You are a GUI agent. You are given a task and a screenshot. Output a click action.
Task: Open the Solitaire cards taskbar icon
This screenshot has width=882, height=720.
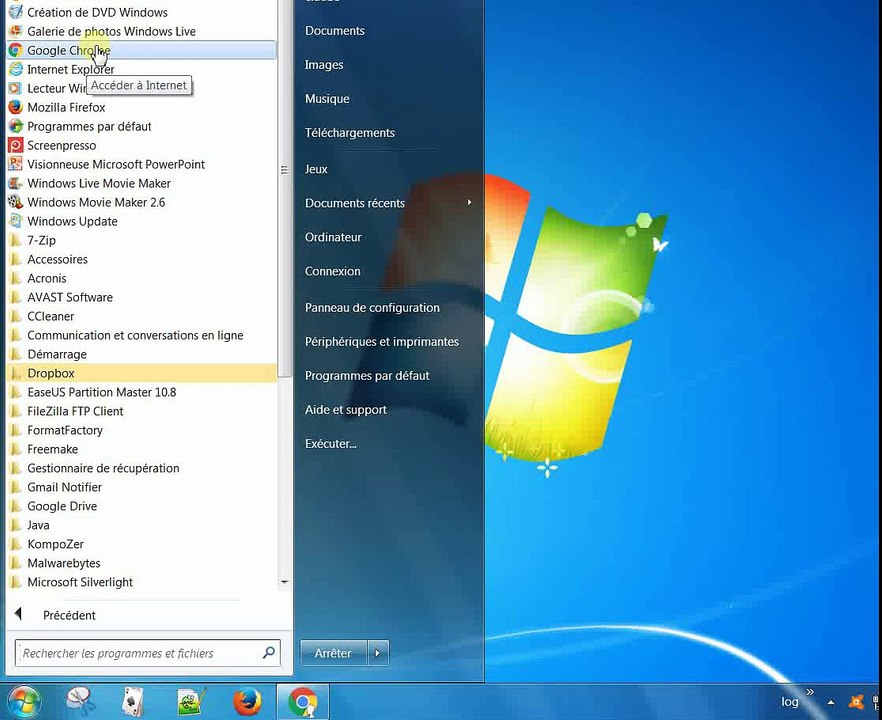click(133, 701)
